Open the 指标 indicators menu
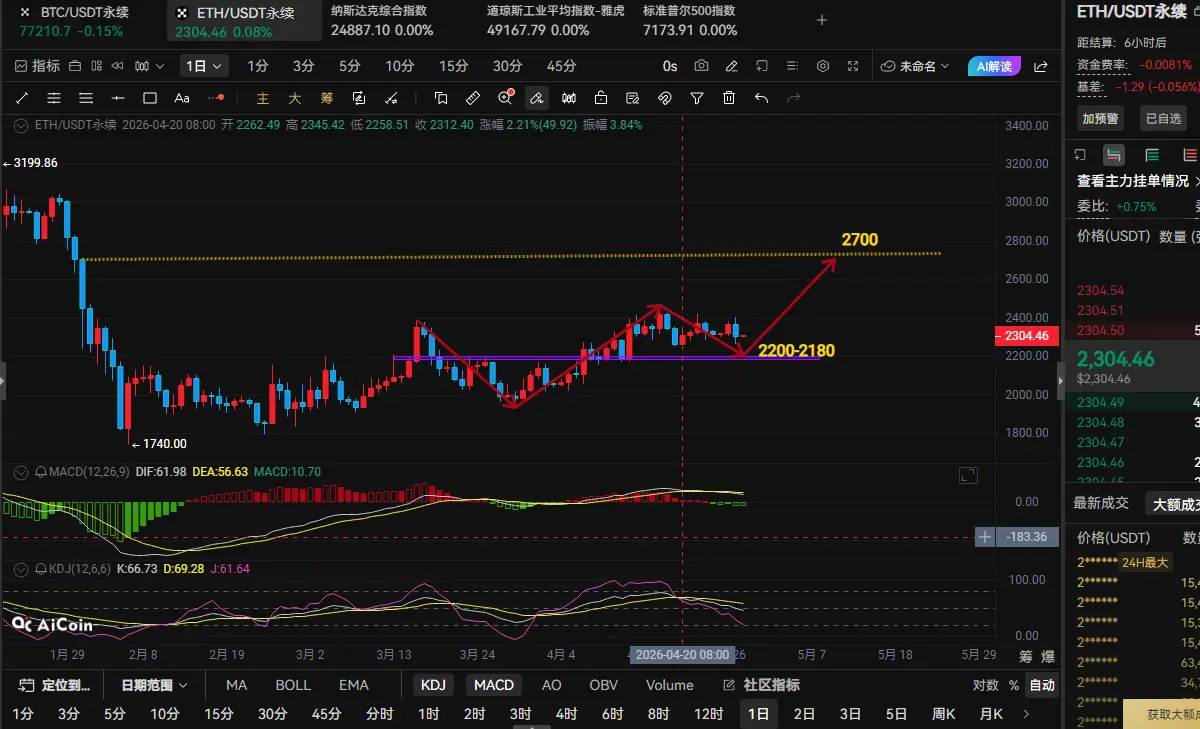 38,66
